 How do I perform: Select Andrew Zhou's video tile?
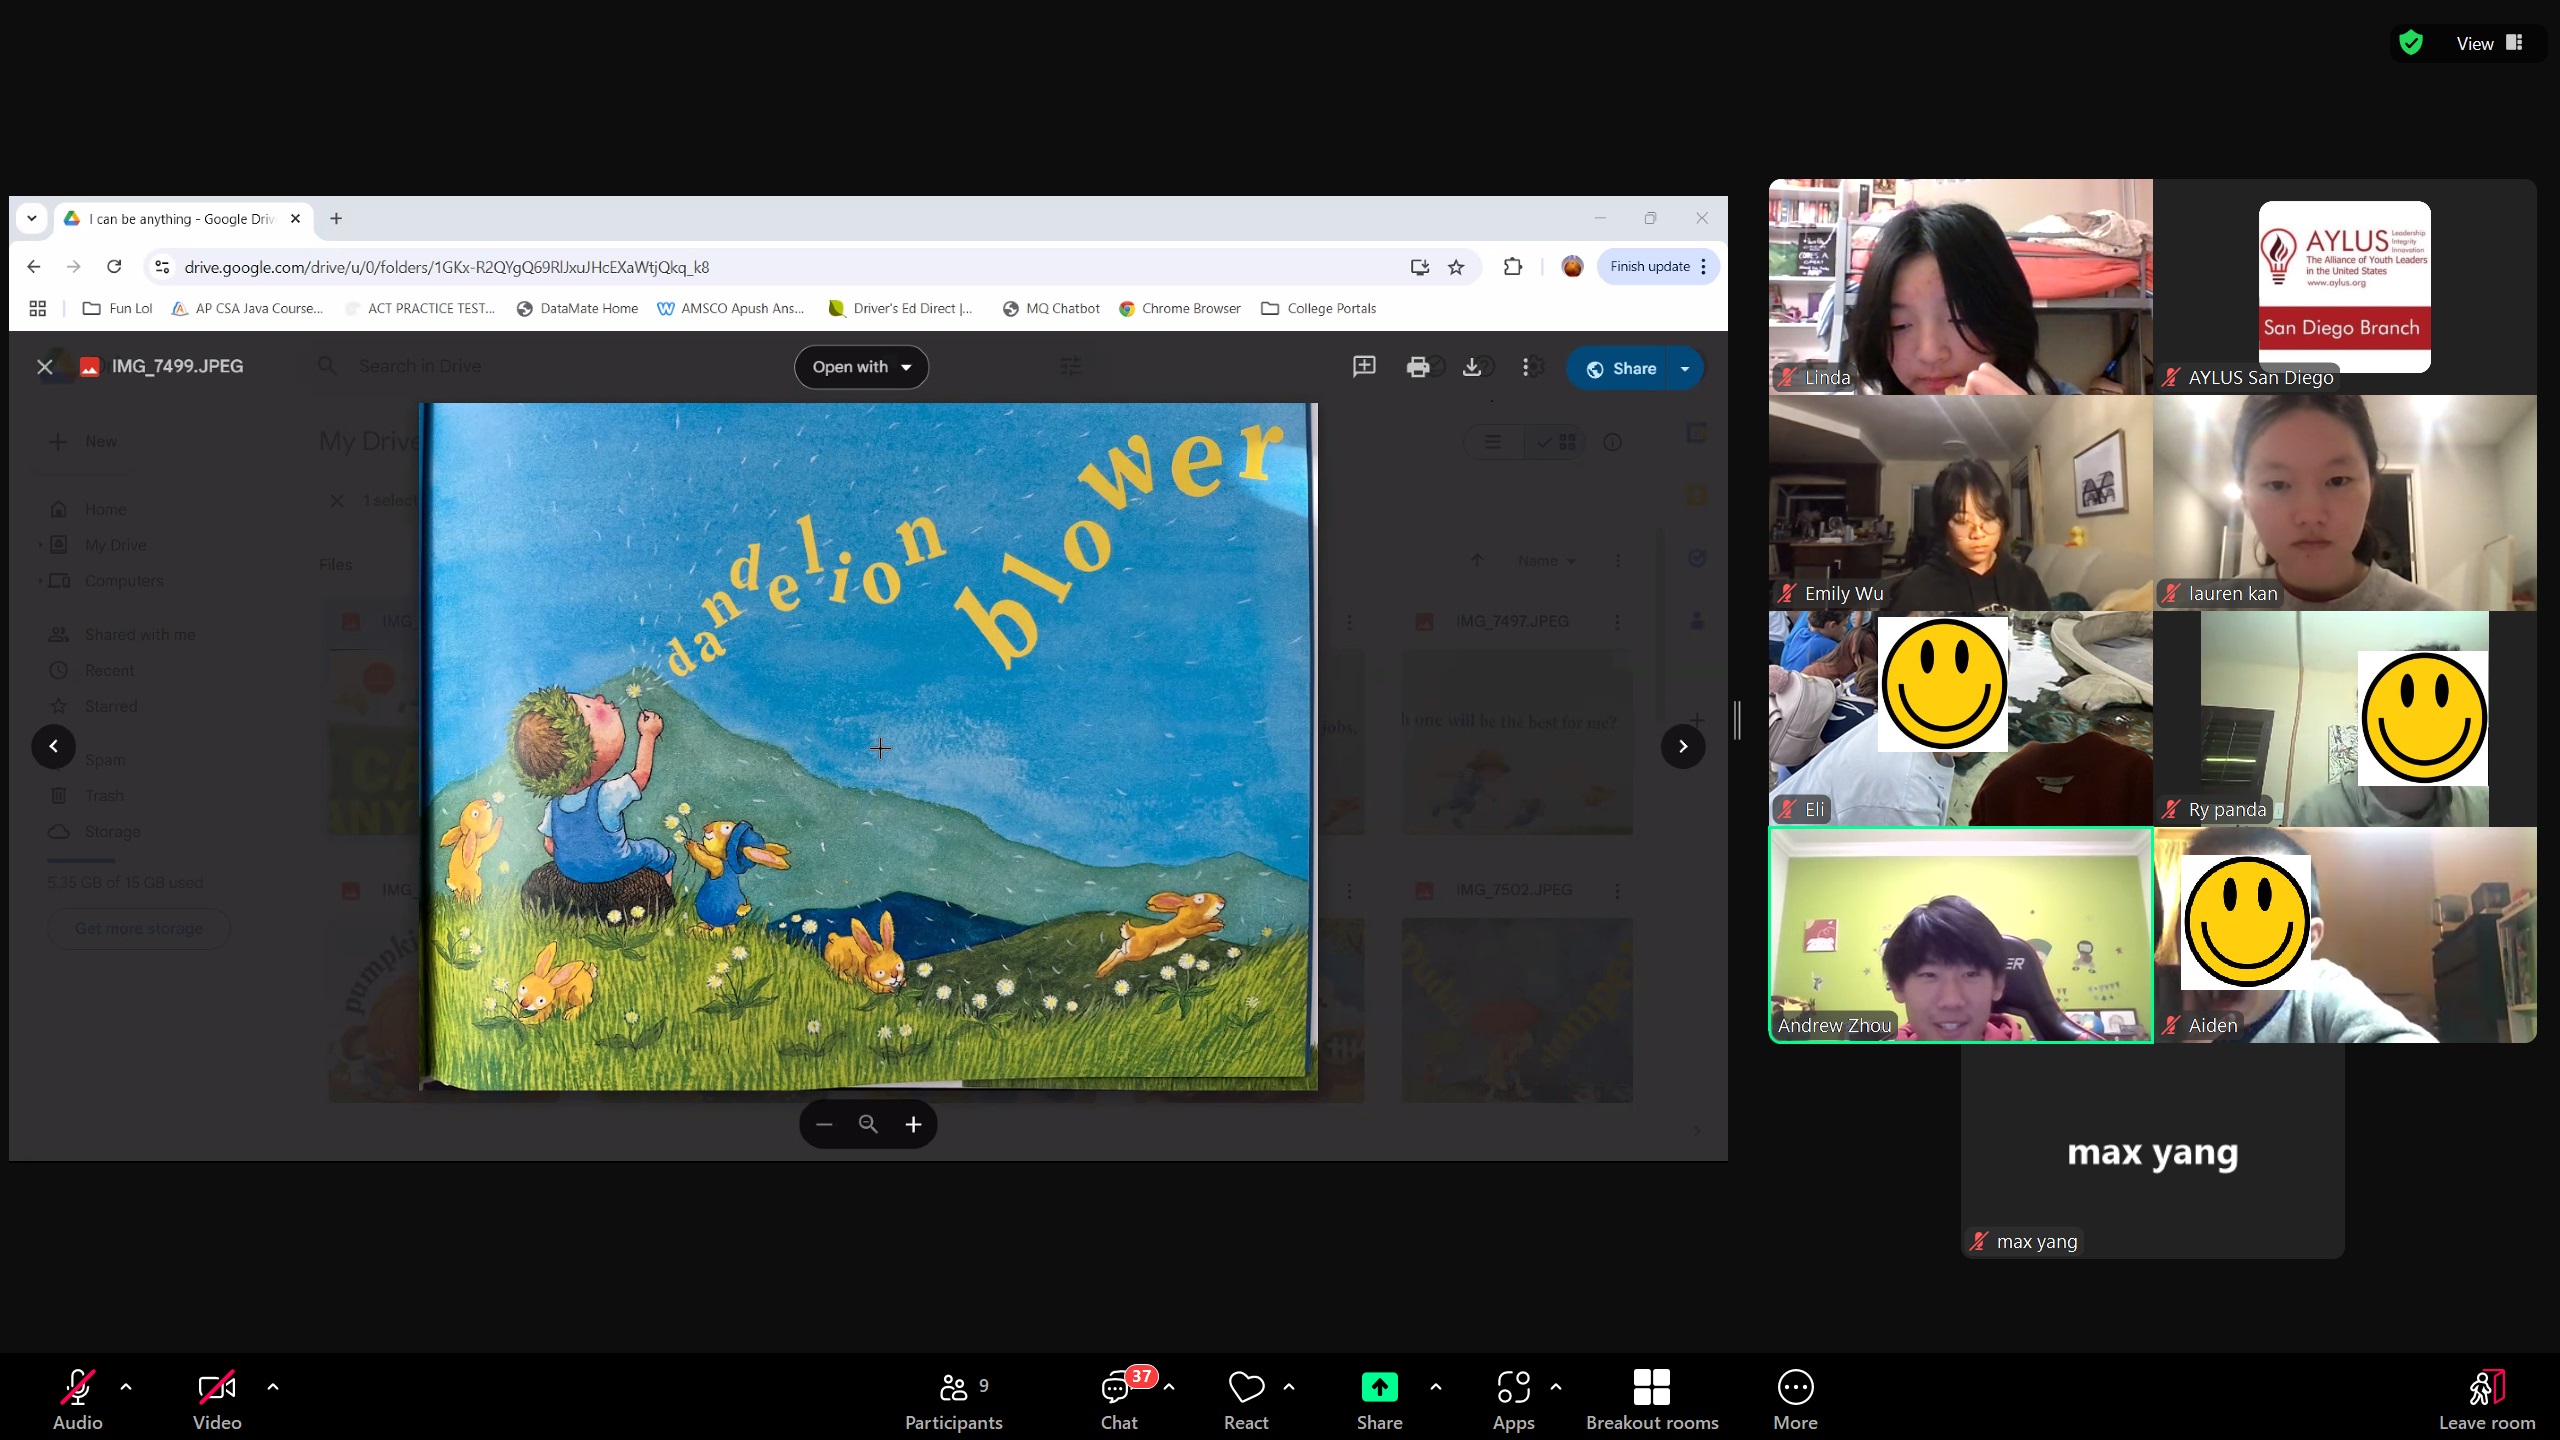tap(1960, 935)
